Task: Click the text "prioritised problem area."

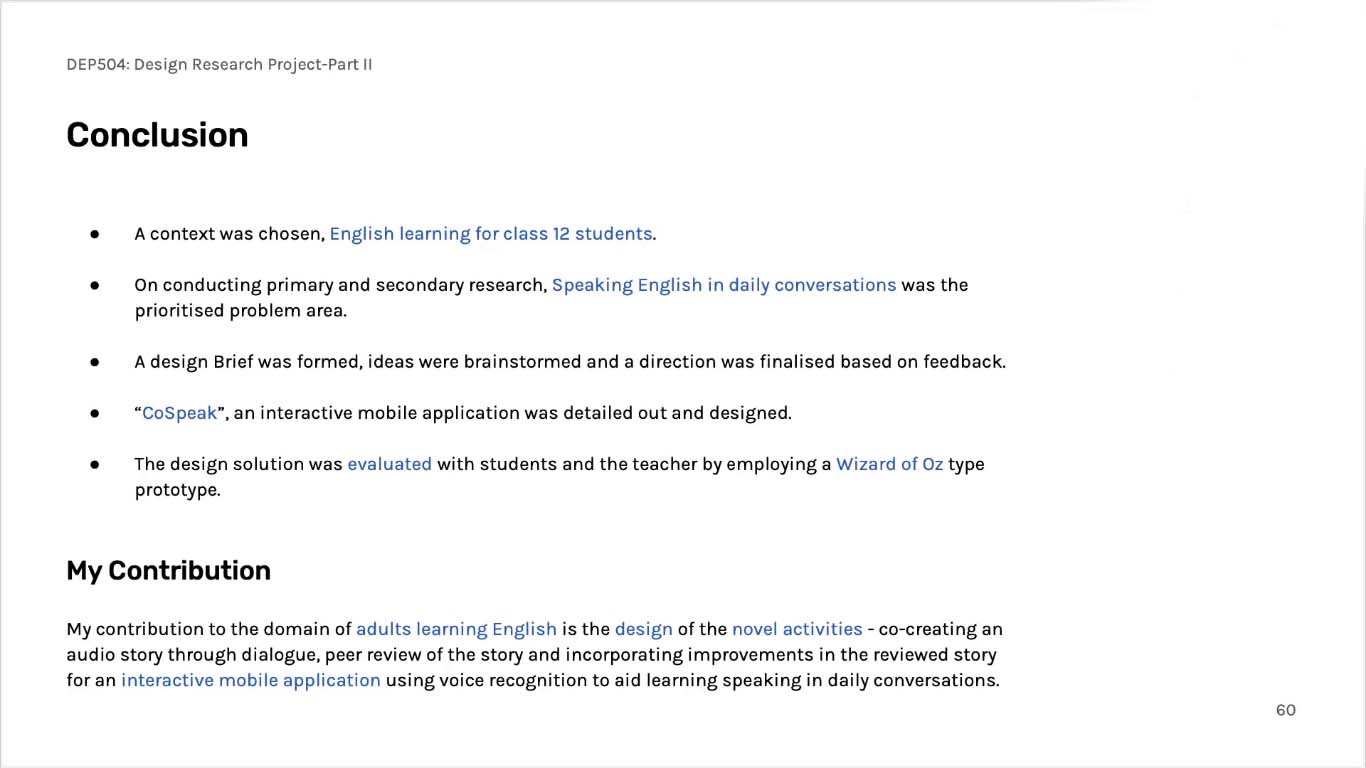Action: 240,310
